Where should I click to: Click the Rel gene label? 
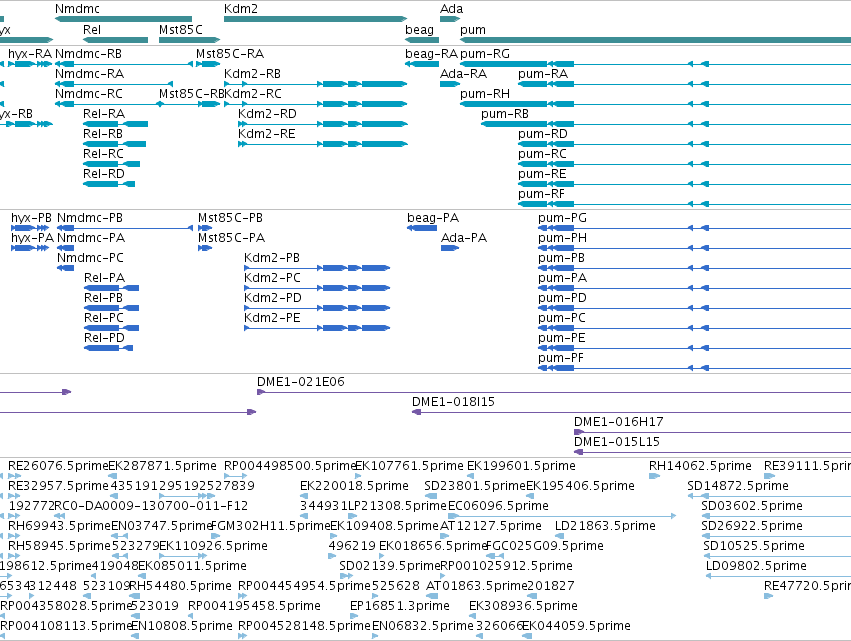[x=92, y=30]
